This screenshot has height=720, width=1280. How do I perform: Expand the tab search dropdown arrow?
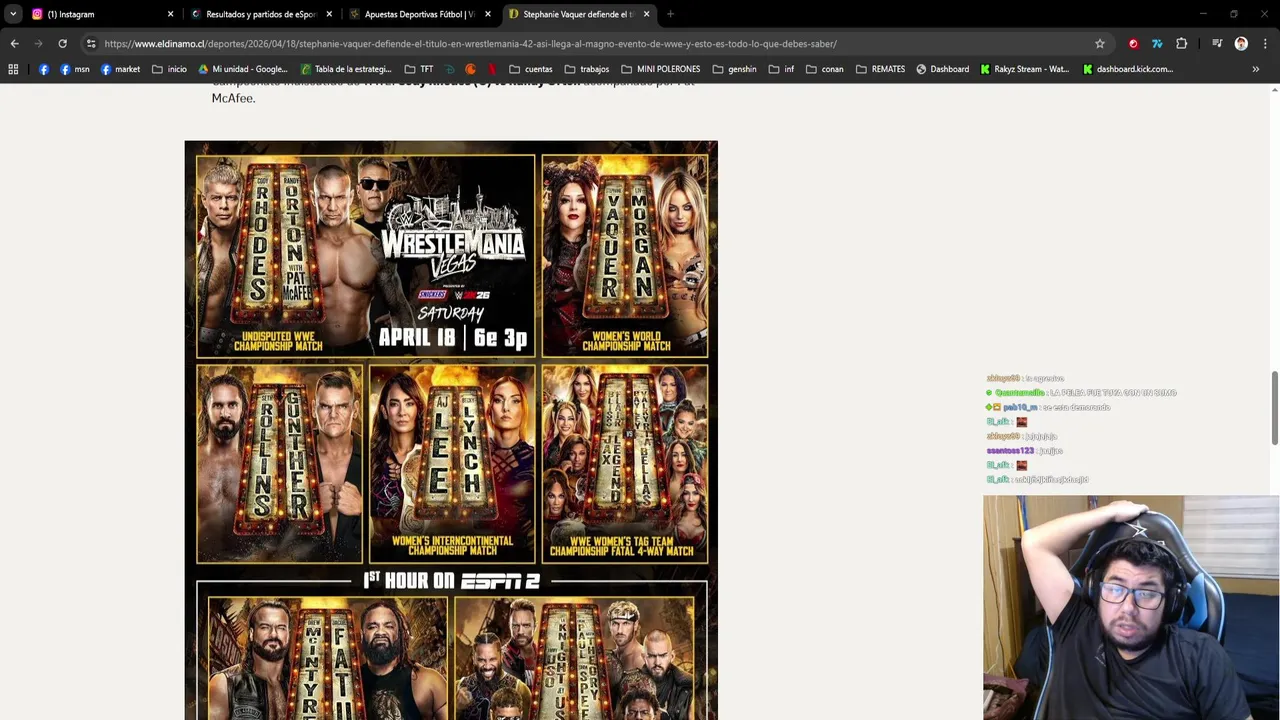point(13,14)
